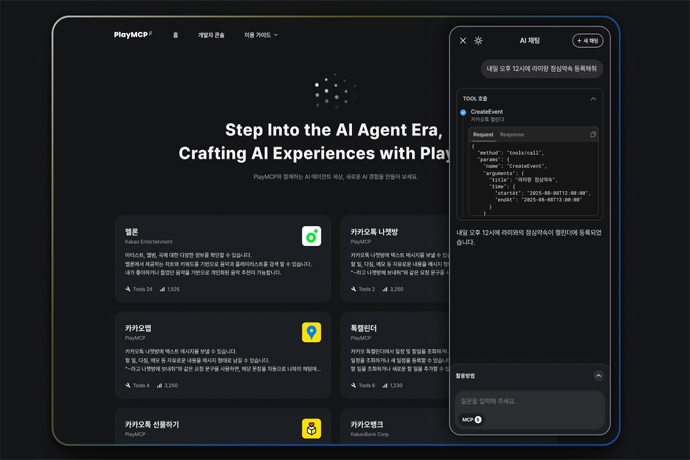Select the Request tab
Image resolution: width=690 pixels, height=460 pixels.
[x=483, y=134]
